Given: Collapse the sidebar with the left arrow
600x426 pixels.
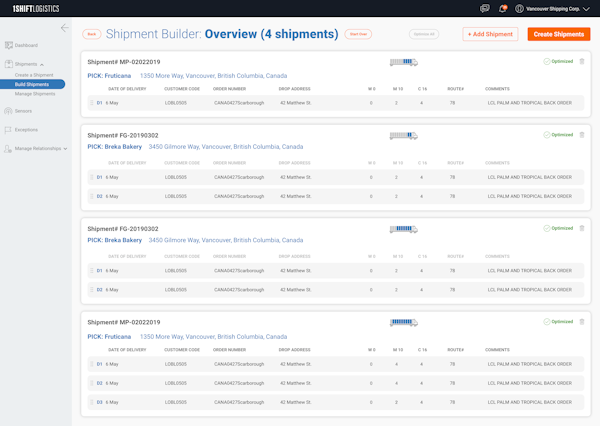Looking at the screenshot, I should click(x=65, y=28).
